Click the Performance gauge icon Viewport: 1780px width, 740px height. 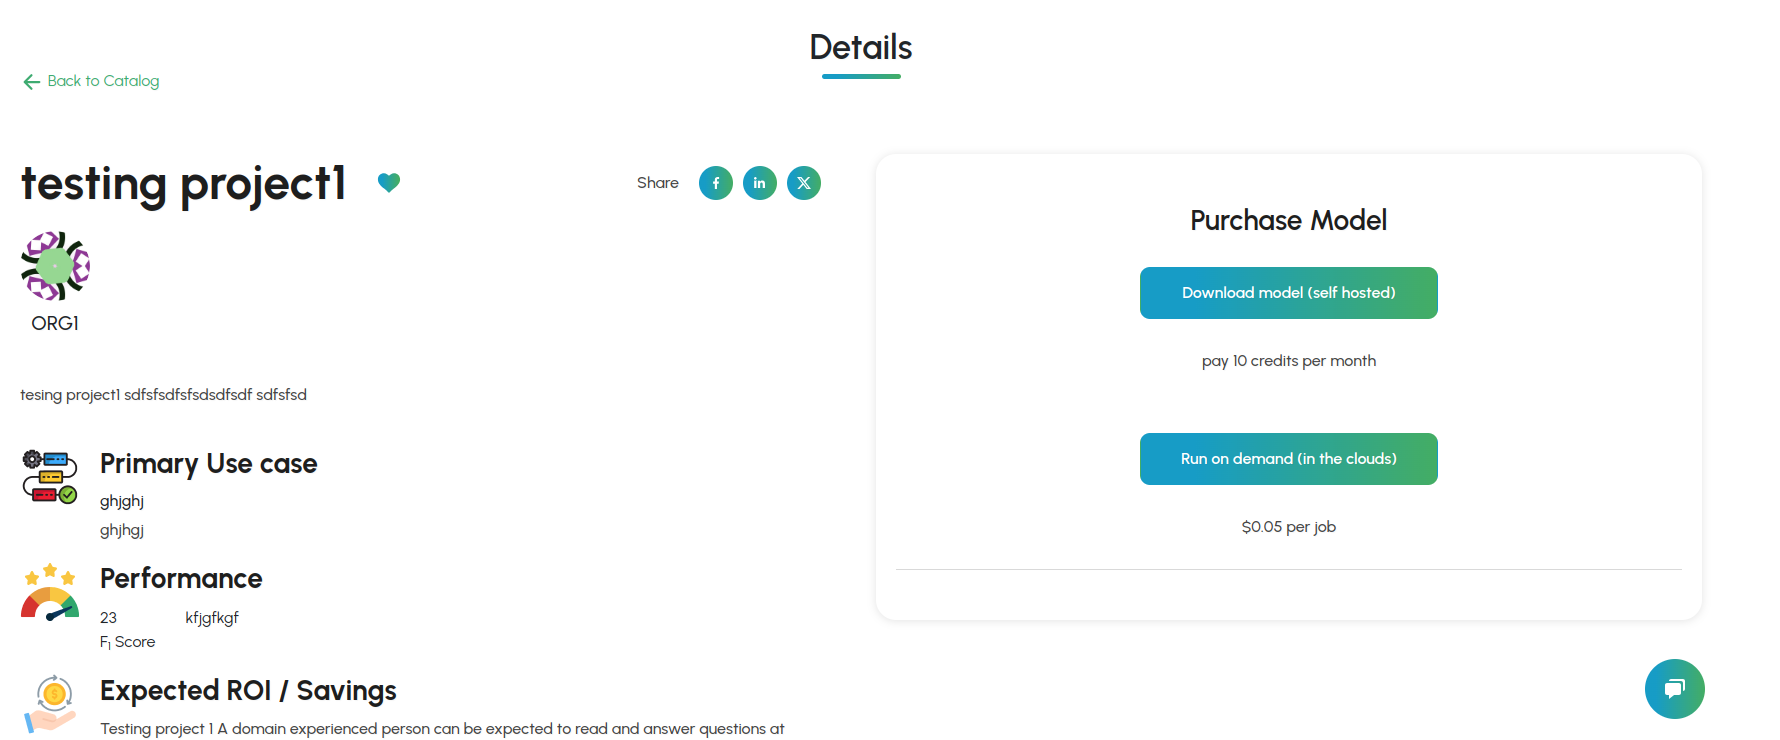[50, 592]
